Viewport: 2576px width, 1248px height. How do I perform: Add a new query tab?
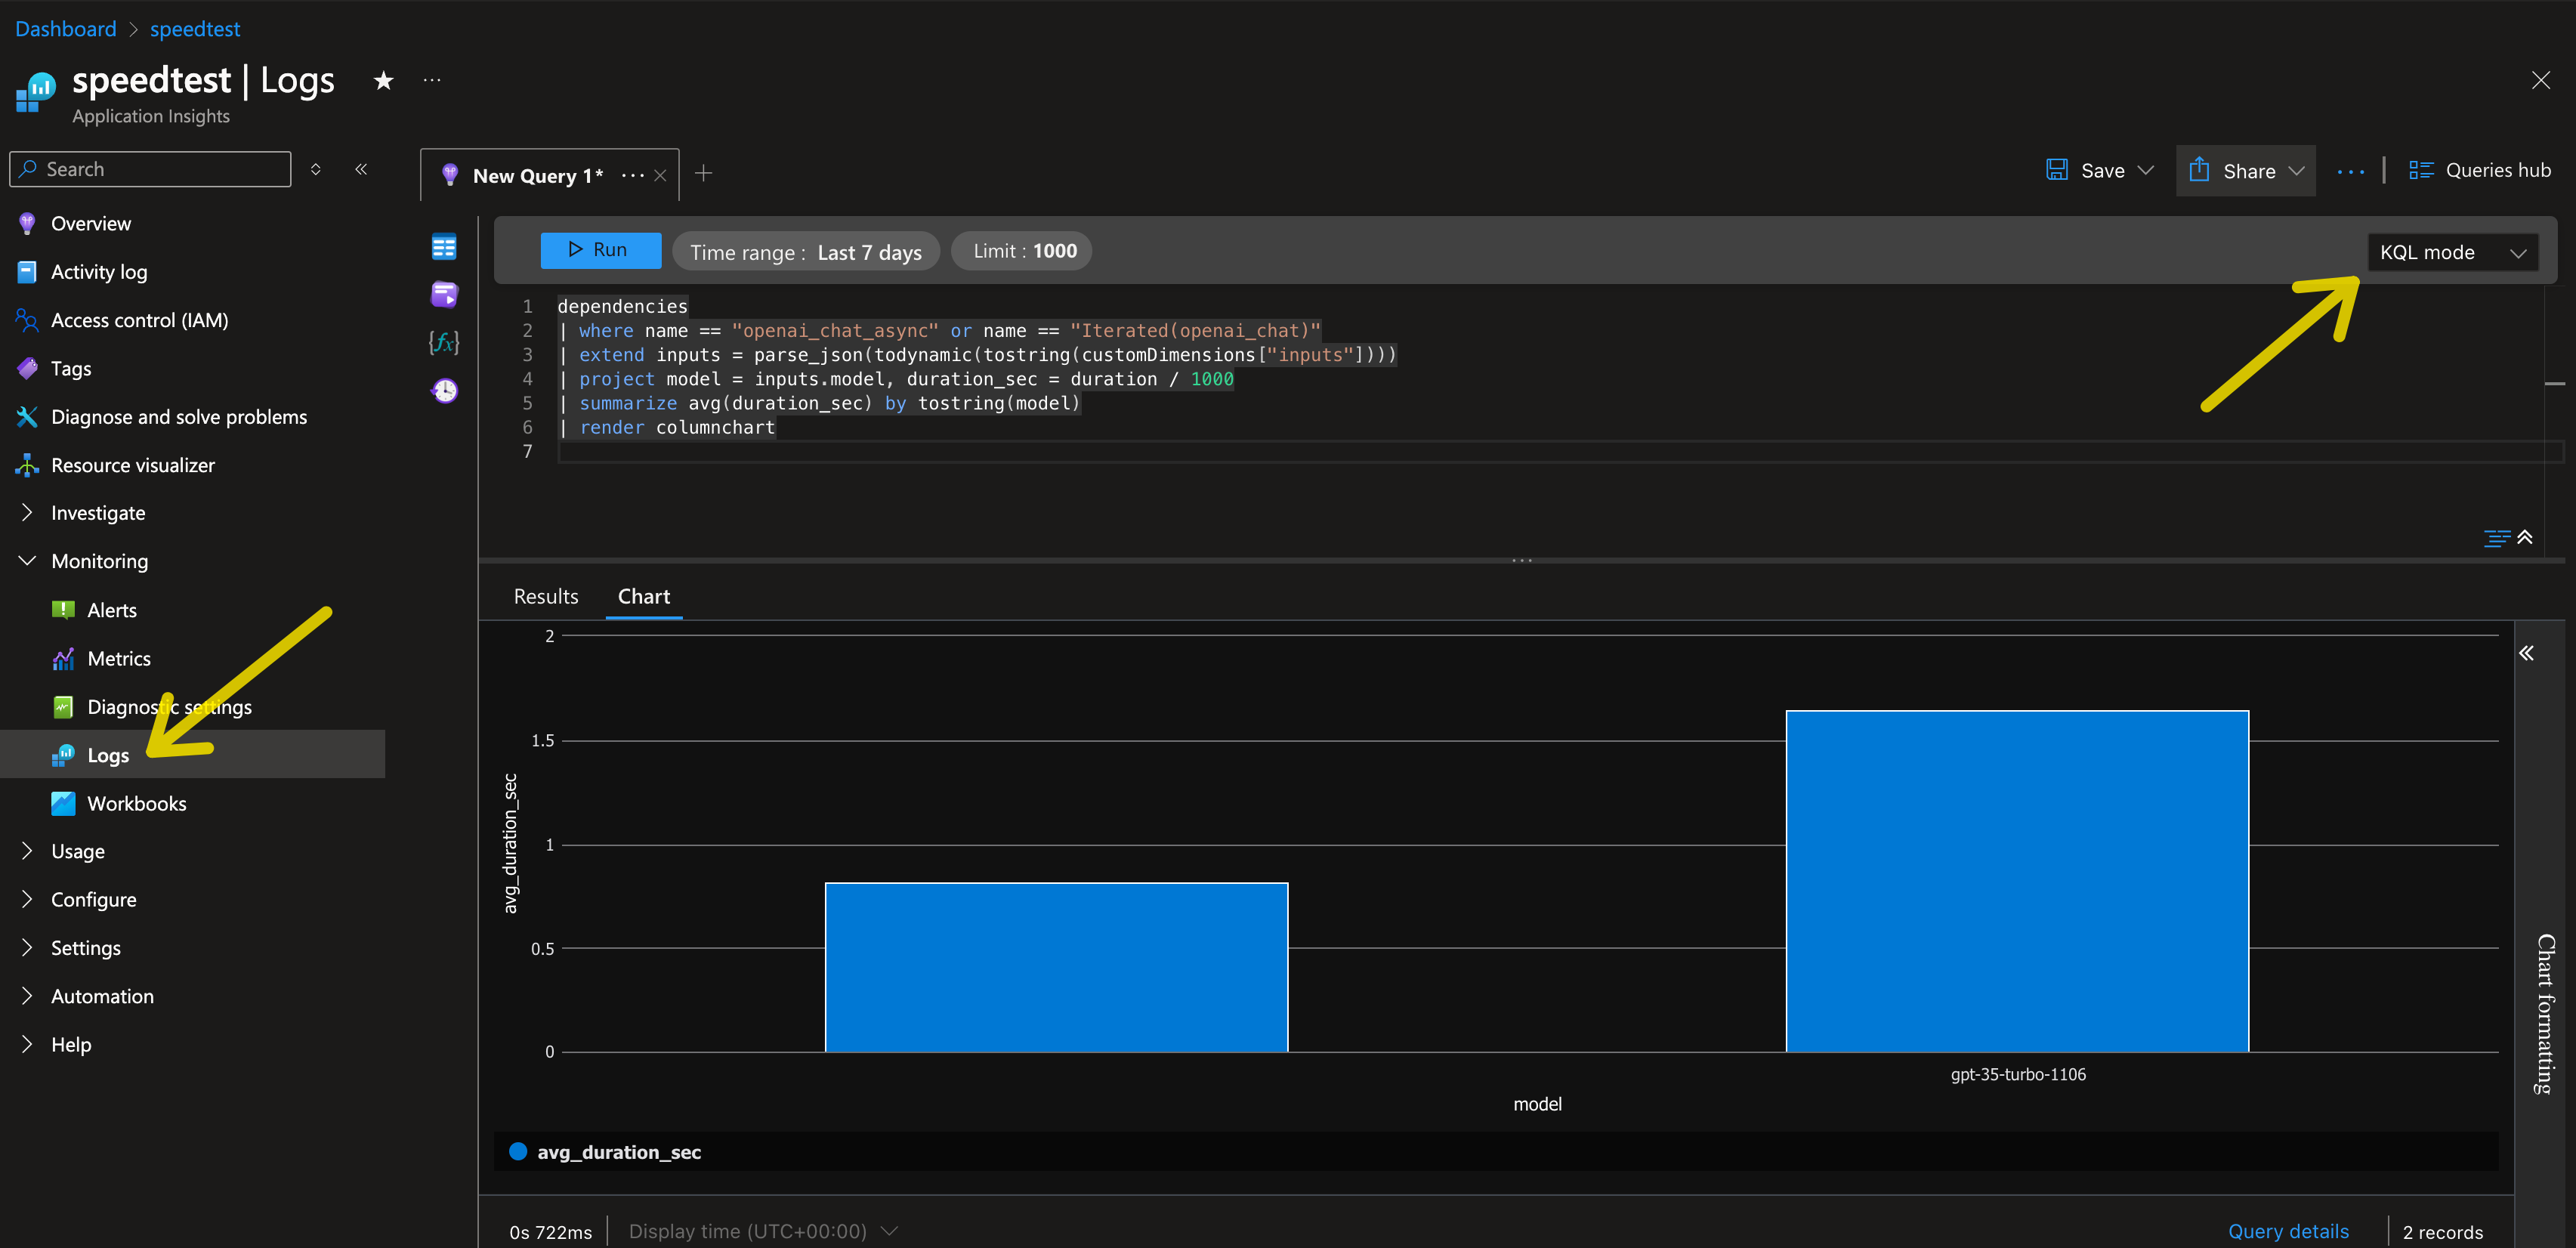704,174
